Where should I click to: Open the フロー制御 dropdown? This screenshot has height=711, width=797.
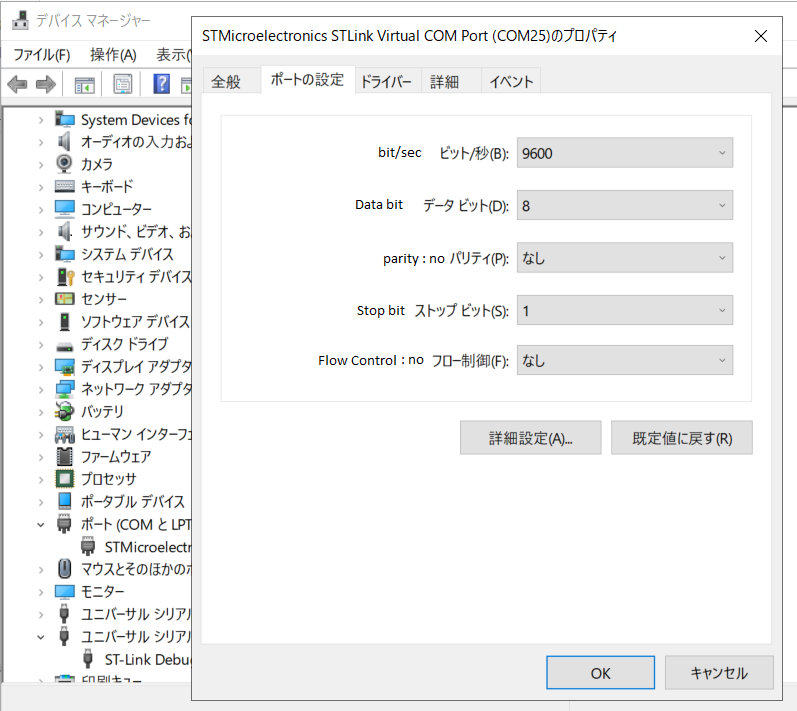pyautogui.click(x=625, y=360)
